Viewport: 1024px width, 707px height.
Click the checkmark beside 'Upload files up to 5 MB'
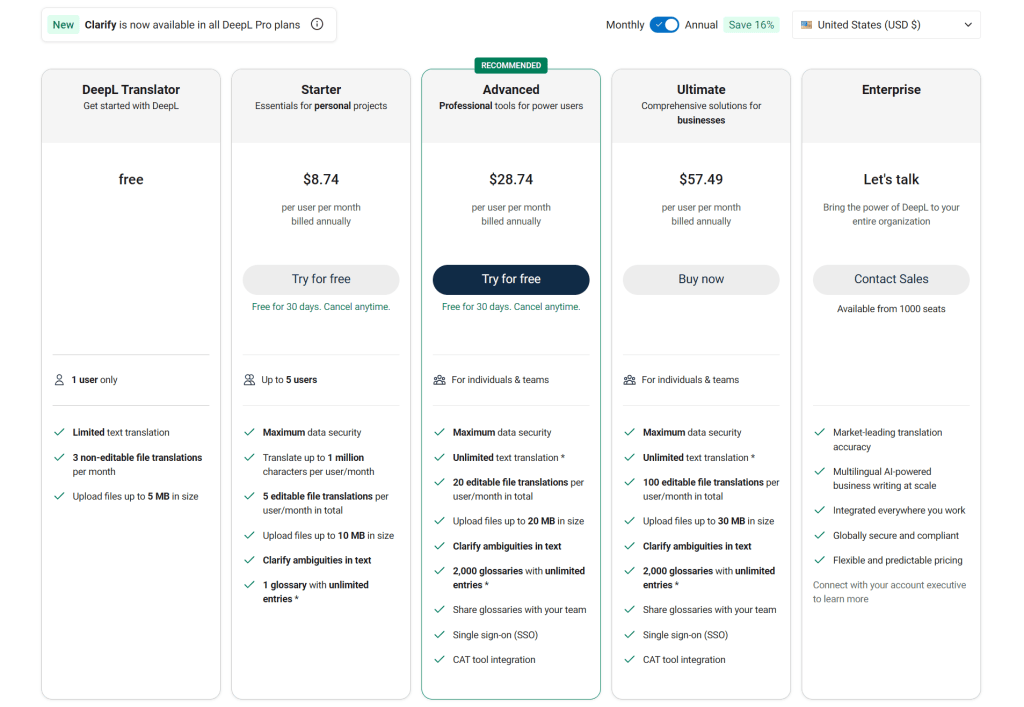[59, 495]
